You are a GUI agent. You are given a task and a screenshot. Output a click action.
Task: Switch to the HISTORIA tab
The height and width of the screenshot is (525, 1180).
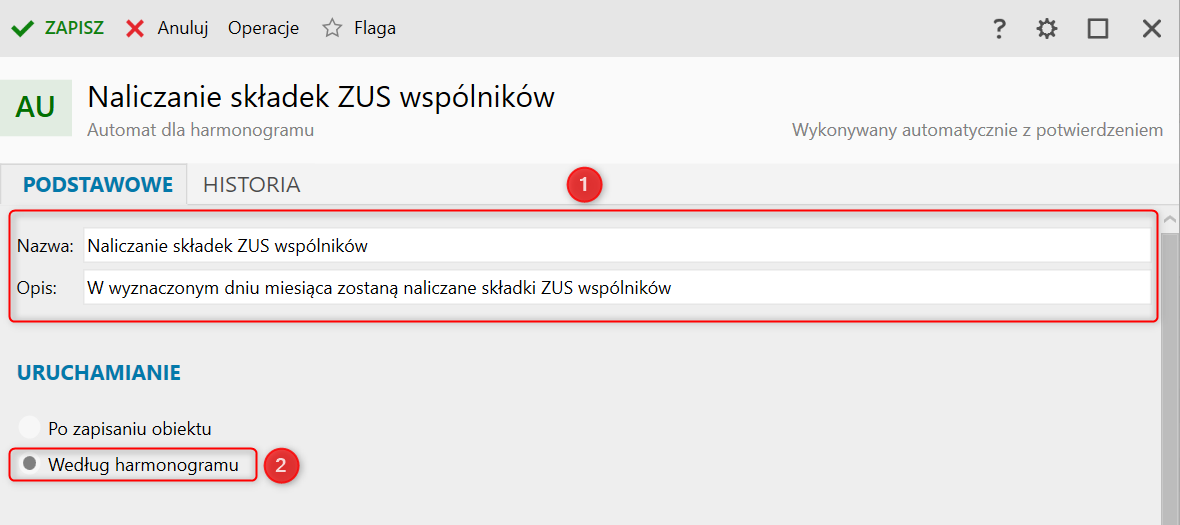point(251,185)
